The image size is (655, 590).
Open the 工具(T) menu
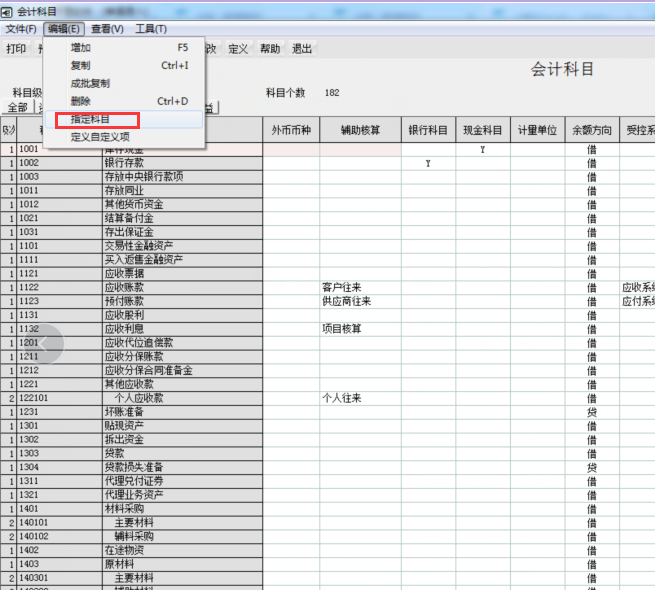coord(151,29)
